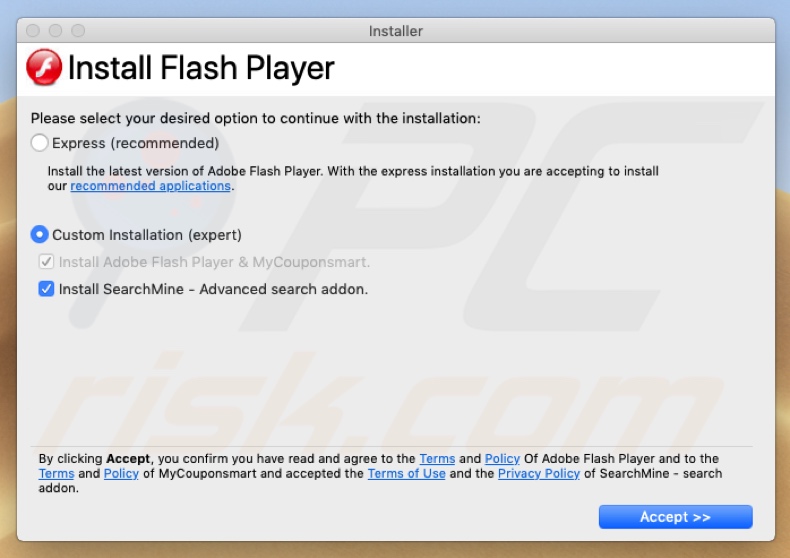Click the Install Flash Player heading
The width and height of the screenshot is (790, 558).
click(200, 68)
